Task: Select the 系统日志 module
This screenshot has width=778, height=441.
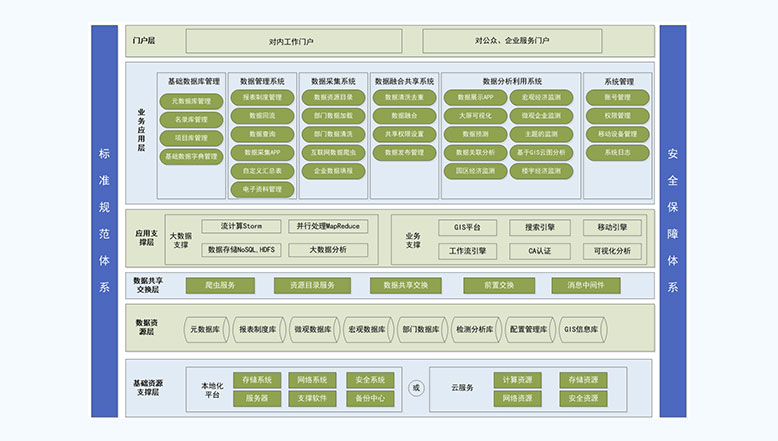Action: tap(617, 152)
